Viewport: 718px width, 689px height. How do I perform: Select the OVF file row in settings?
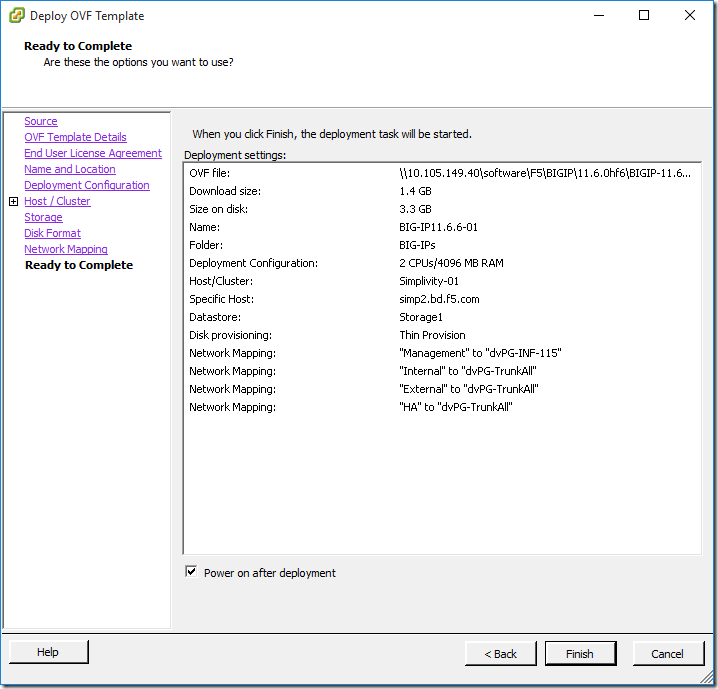pyautogui.click(x=440, y=174)
